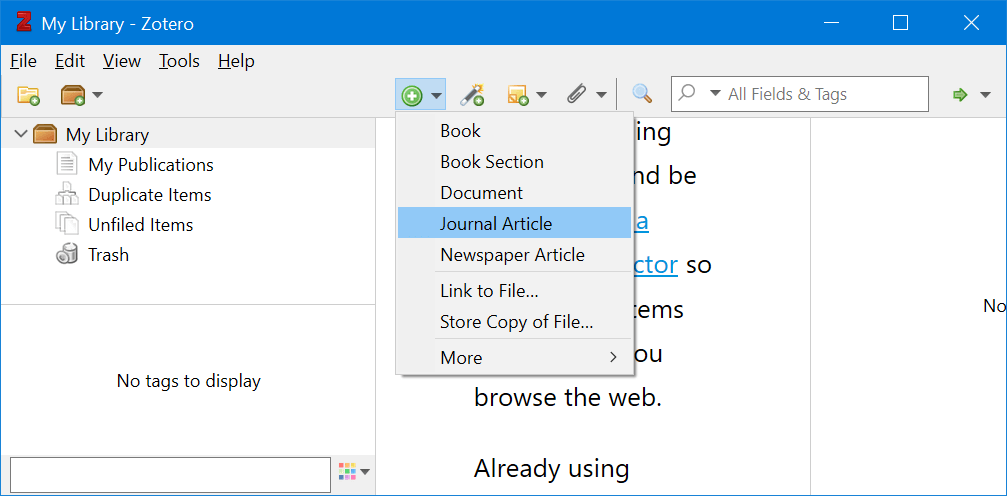Open the Add Attachment dropdown arrow
The width and height of the screenshot is (1007, 496).
601,95
